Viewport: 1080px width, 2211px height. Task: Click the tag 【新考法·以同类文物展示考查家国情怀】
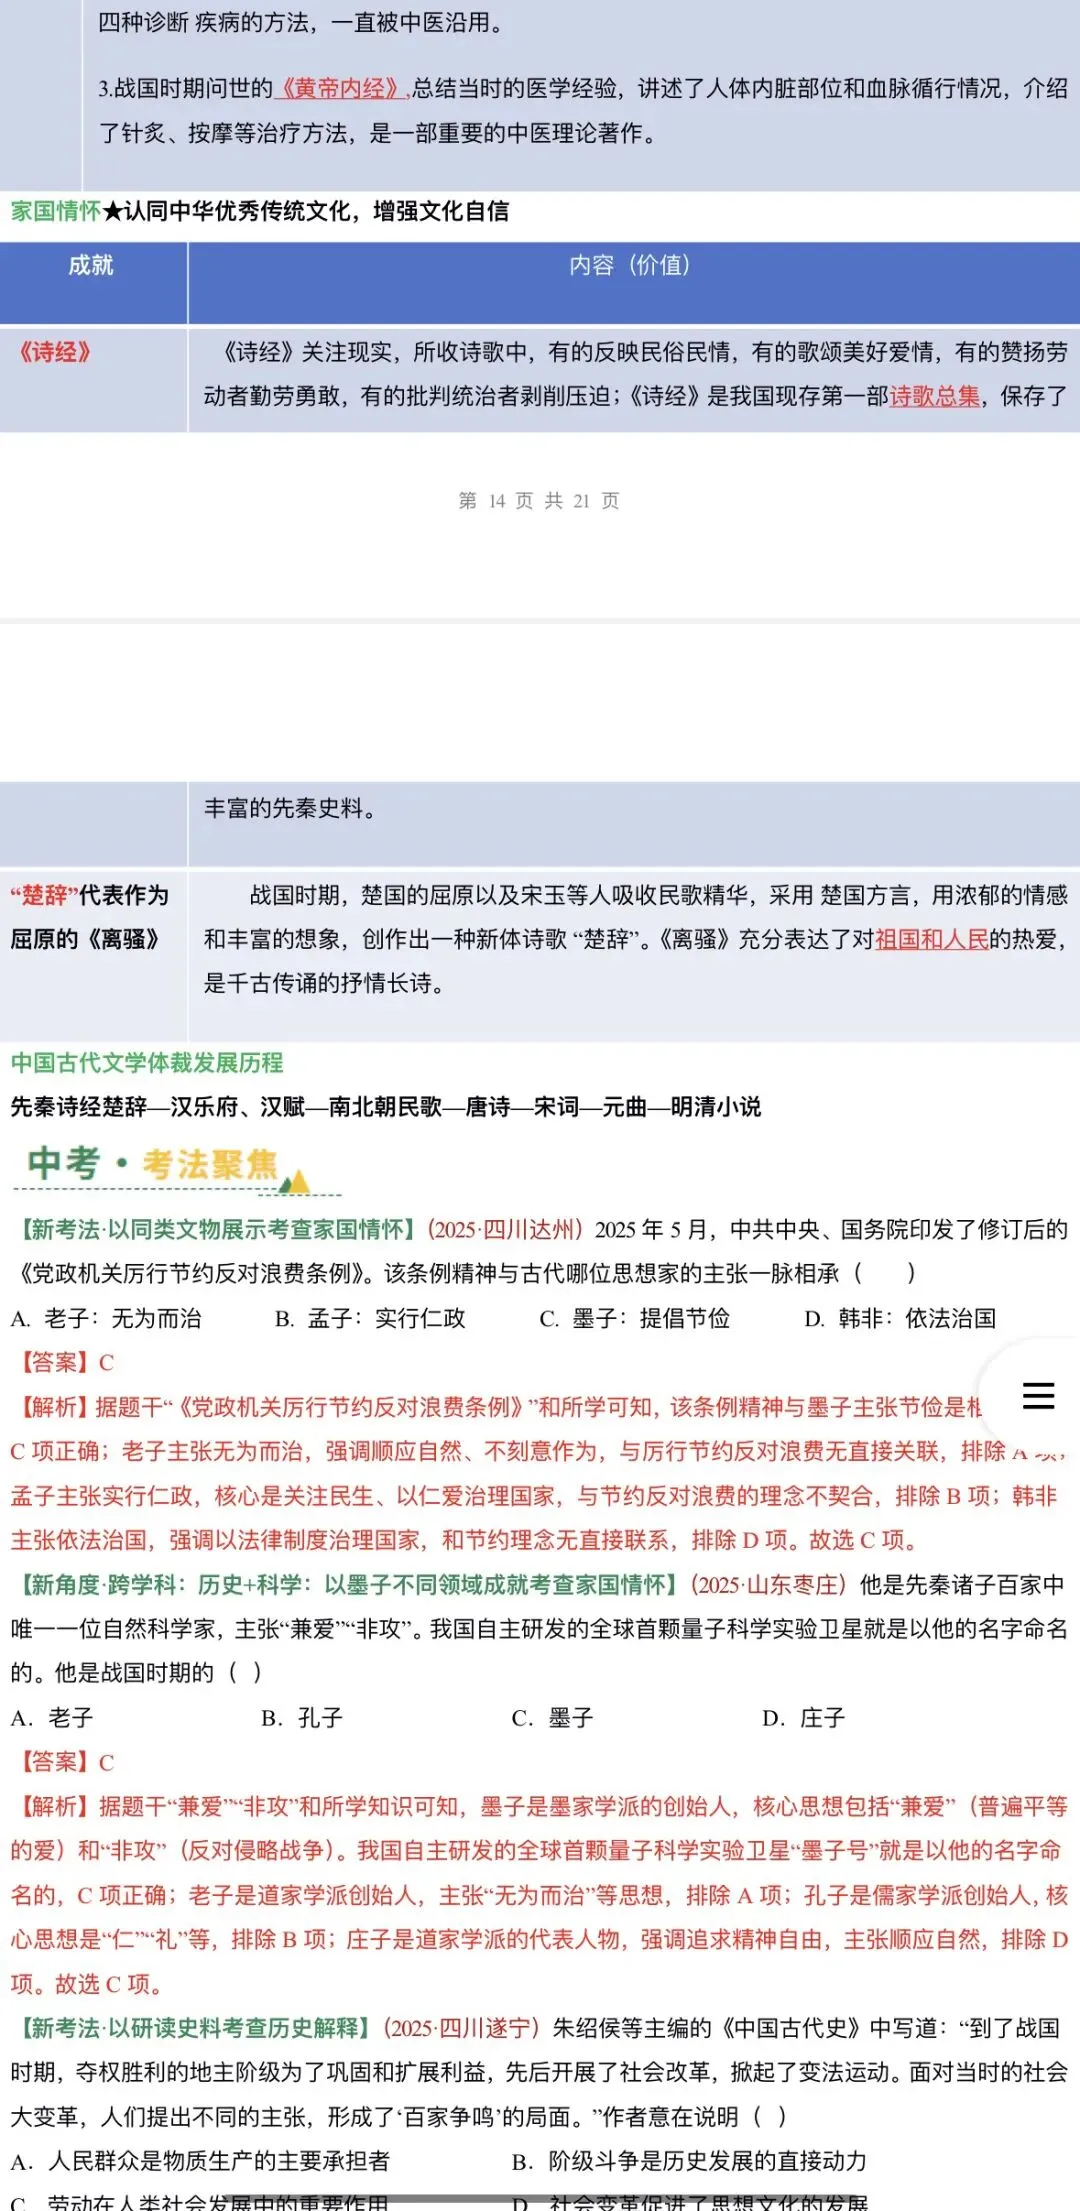[216, 1229]
